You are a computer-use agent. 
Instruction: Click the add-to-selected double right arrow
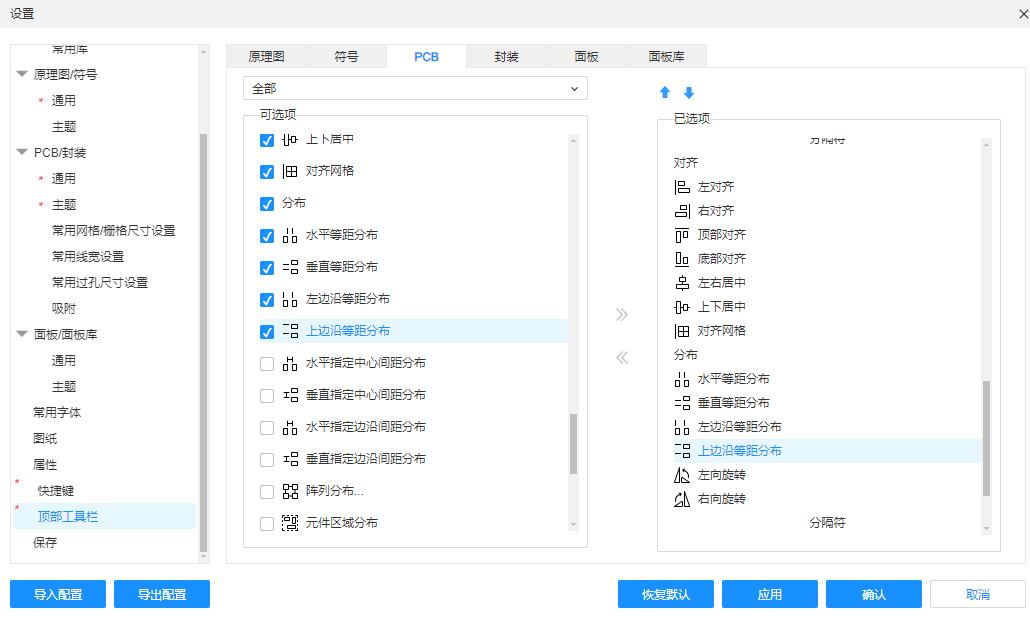point(622,314)
